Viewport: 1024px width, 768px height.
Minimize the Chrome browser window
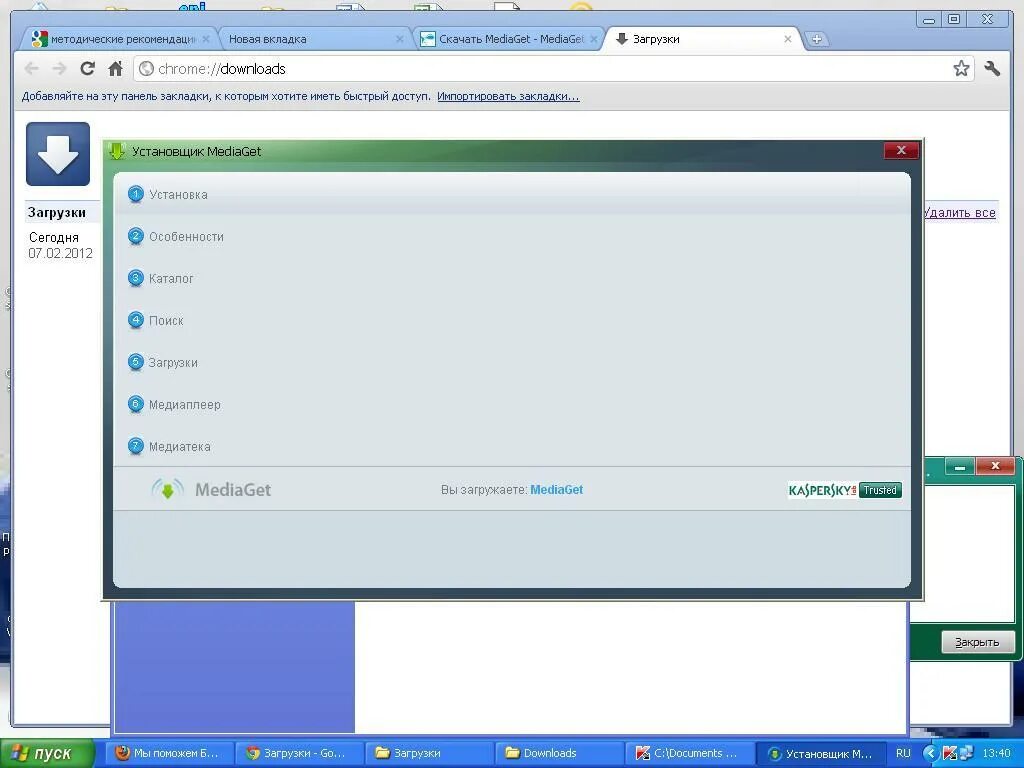[x=929, y=20]
